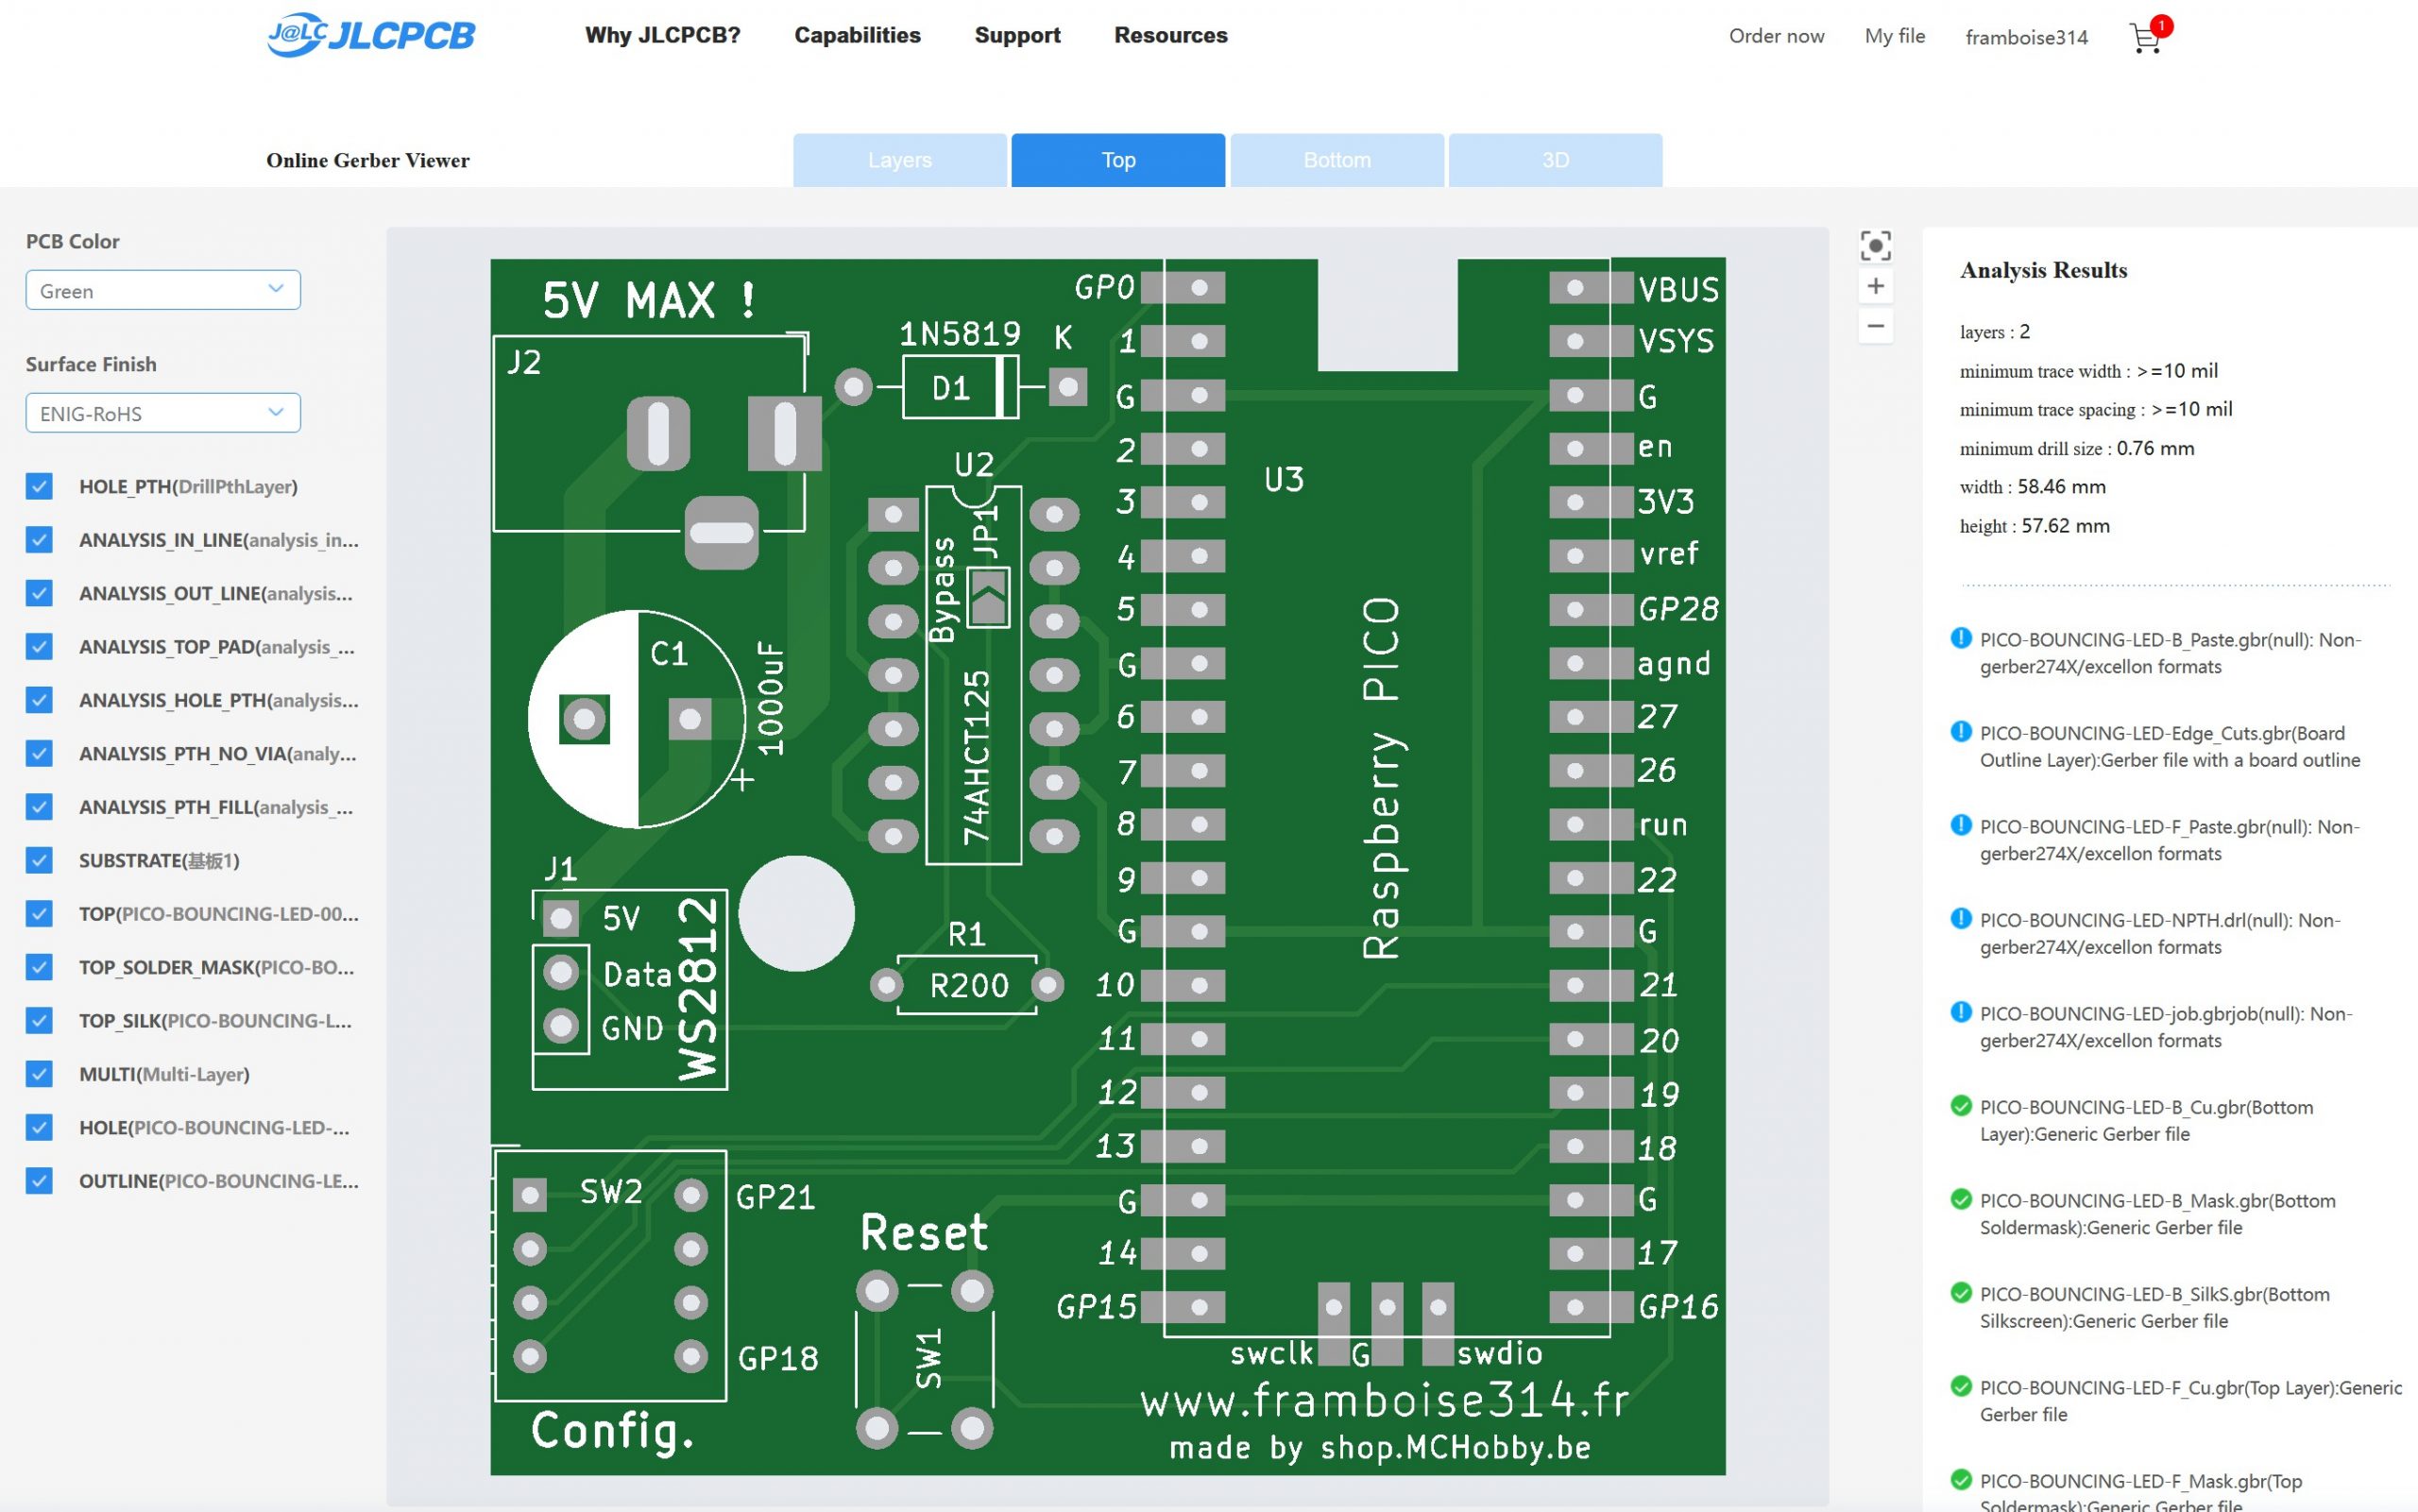
Task: Click green check icon for F_Cu.gbr entry
Action: coord(1961,1386)
